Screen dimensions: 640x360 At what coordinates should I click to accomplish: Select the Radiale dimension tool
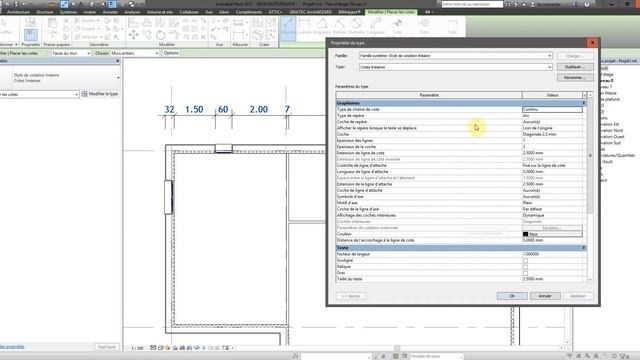[340, 25]
